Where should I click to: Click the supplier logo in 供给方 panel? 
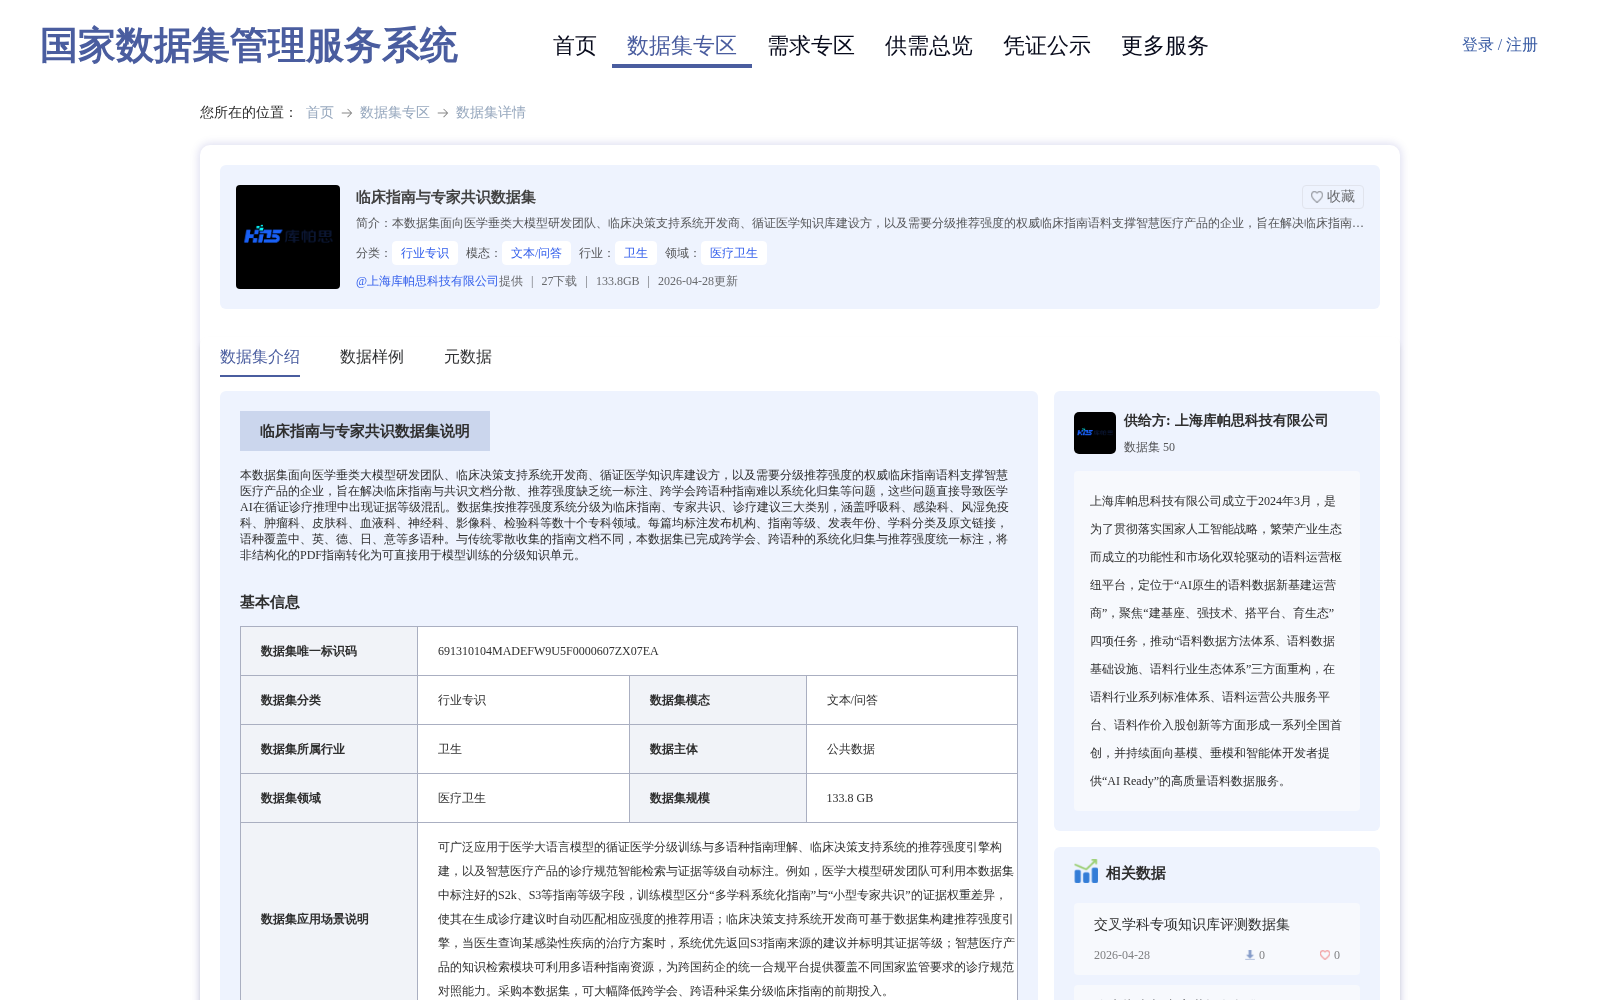pos(1095,433)
